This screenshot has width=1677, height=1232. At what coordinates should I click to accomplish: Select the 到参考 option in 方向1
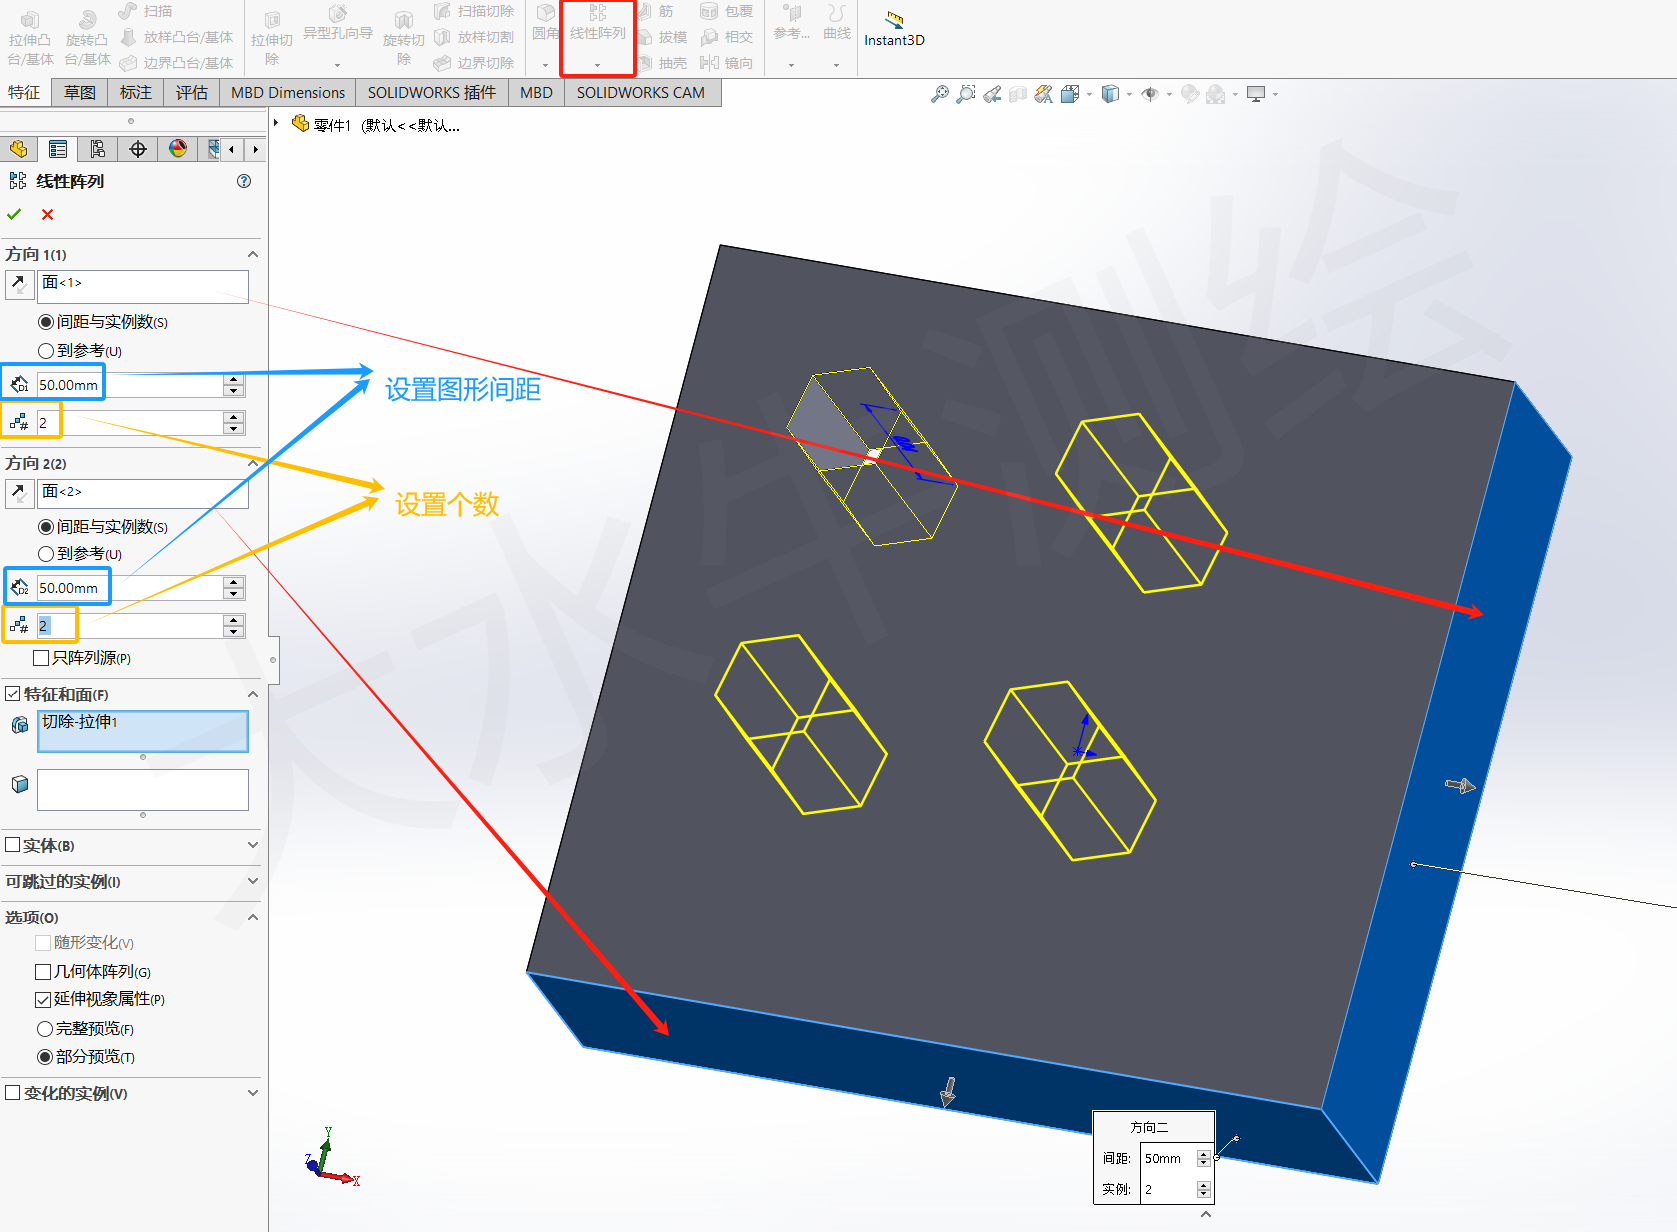pyautogui.click(x=46, y=350)
